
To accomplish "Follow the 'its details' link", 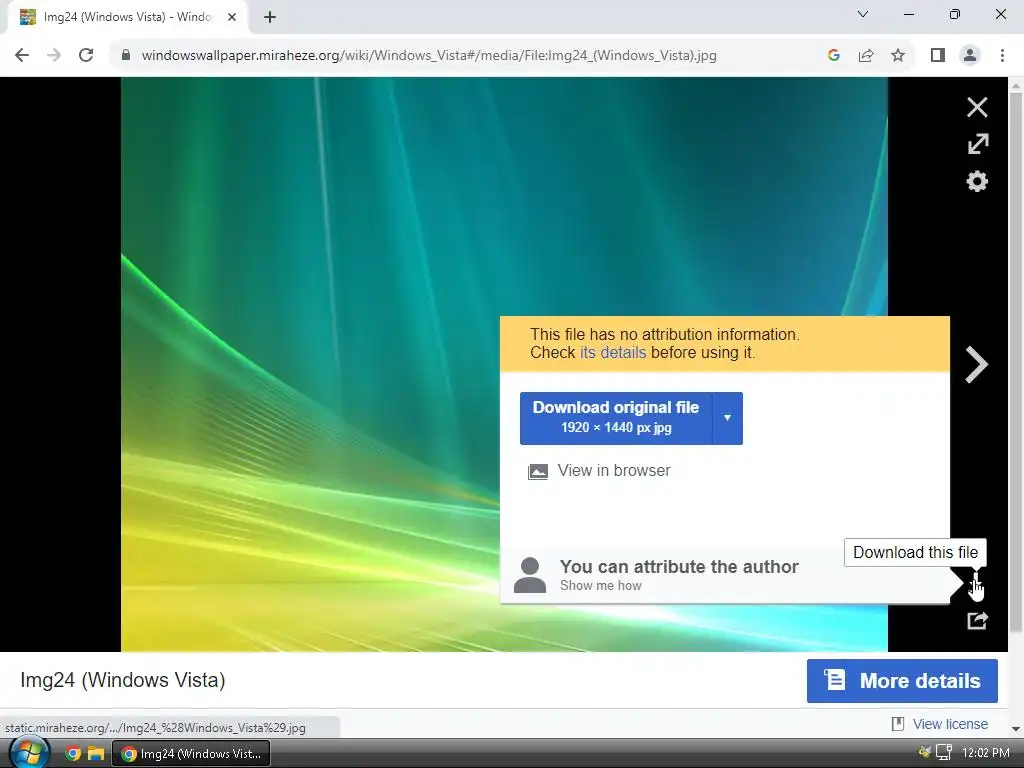I will tap(613, 353).
